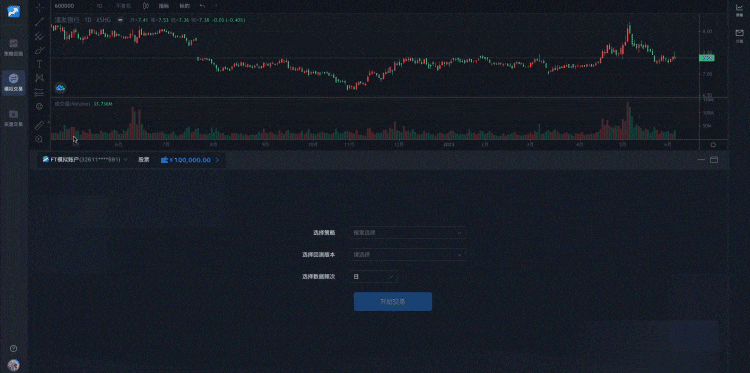Open the strategy backtest sidebar item (策略回测)

click(13, 47)
